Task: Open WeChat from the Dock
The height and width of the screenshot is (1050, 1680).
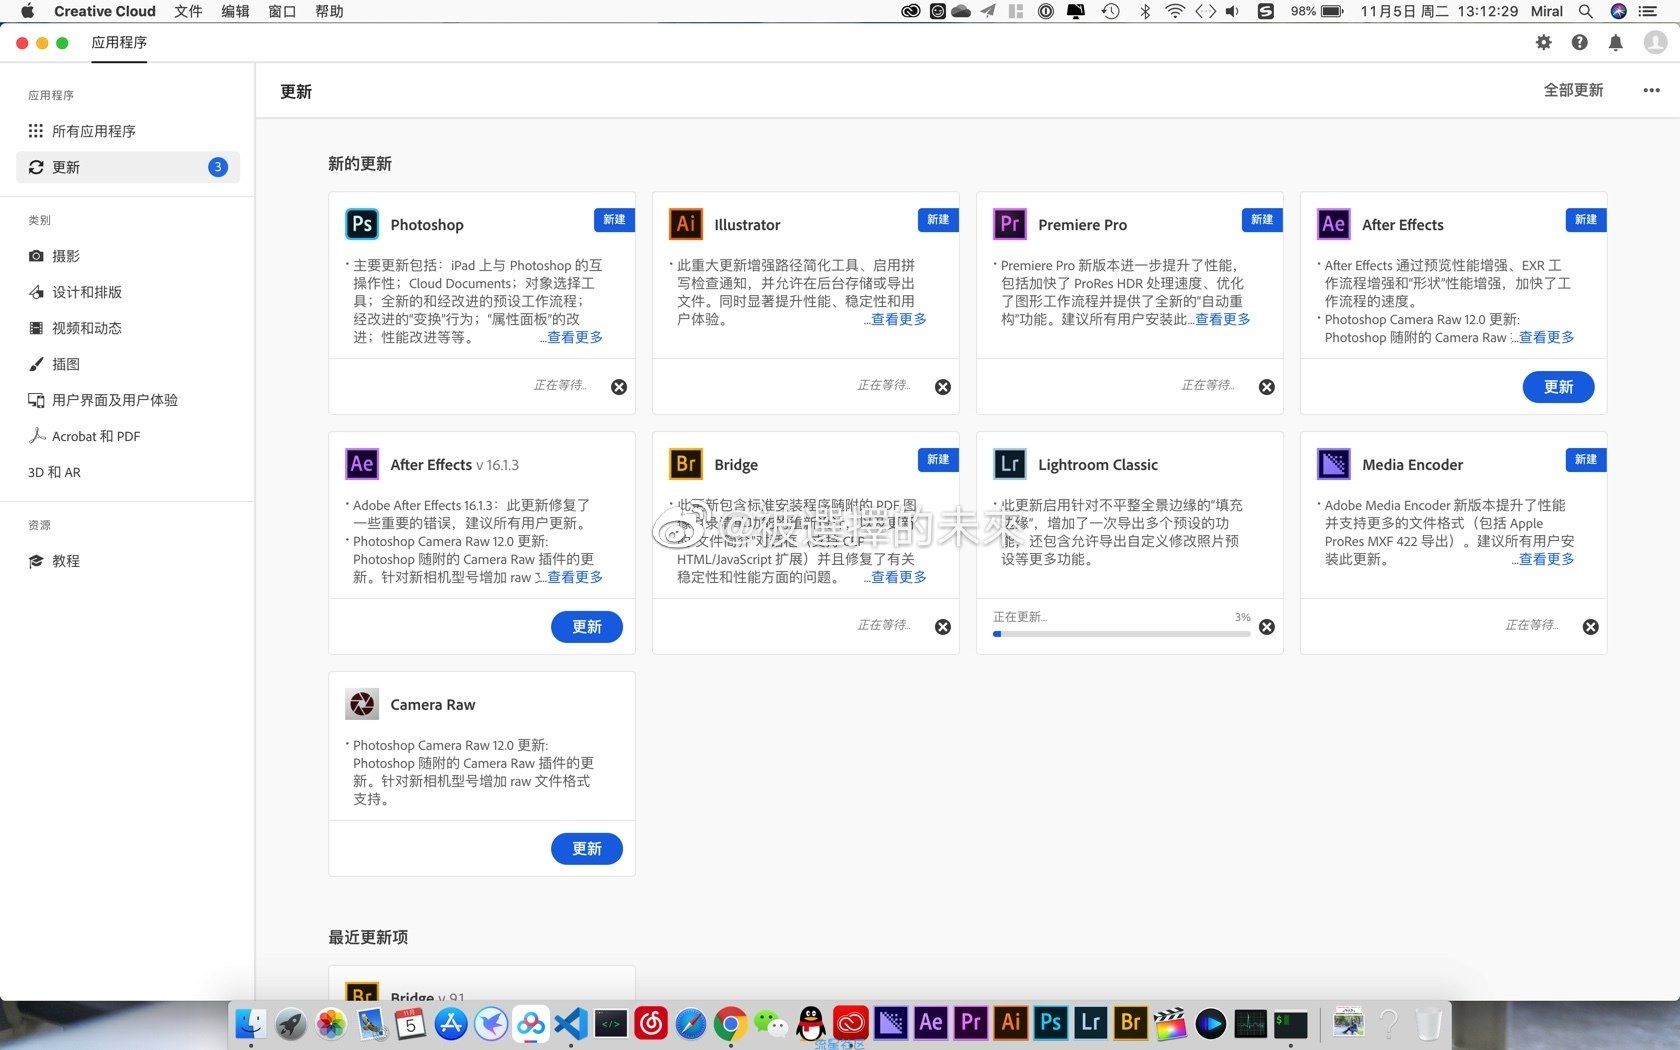Action: [770, 1023]
